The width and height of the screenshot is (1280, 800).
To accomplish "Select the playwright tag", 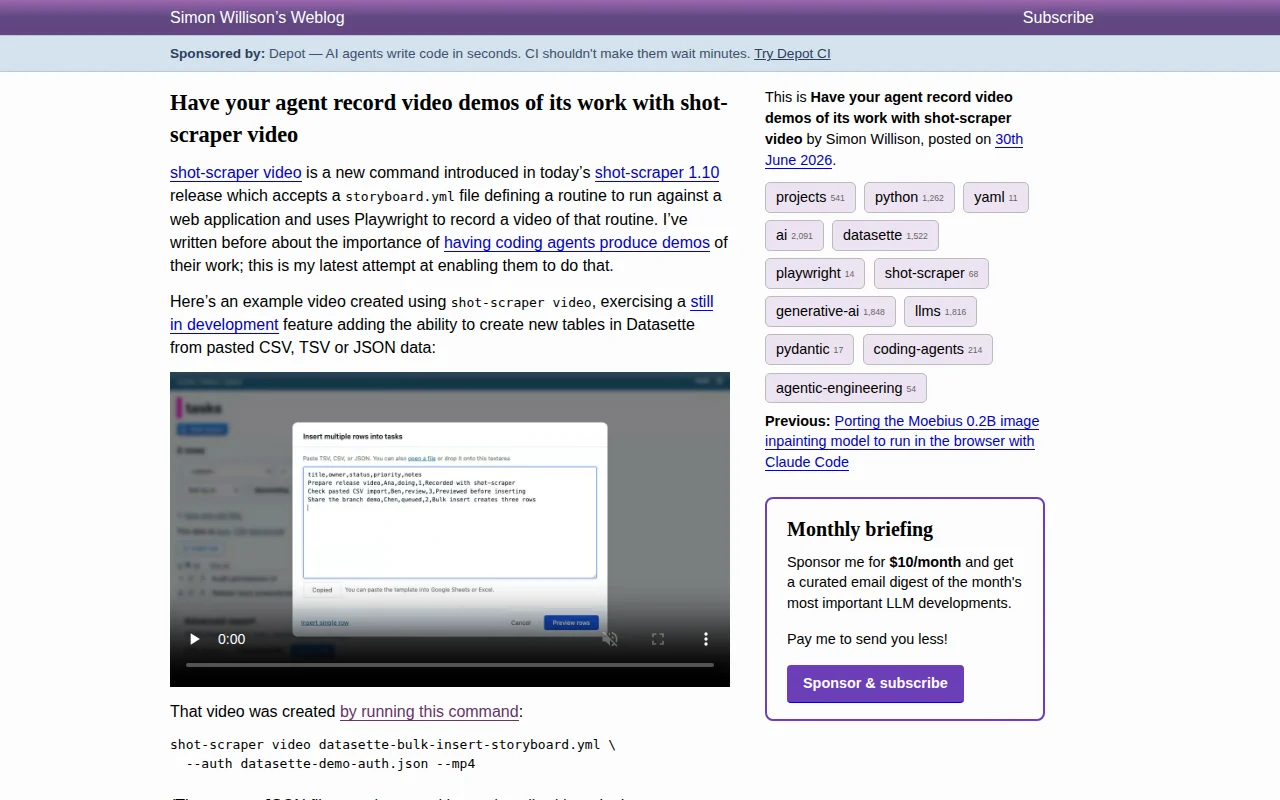I will pos(815,274).
